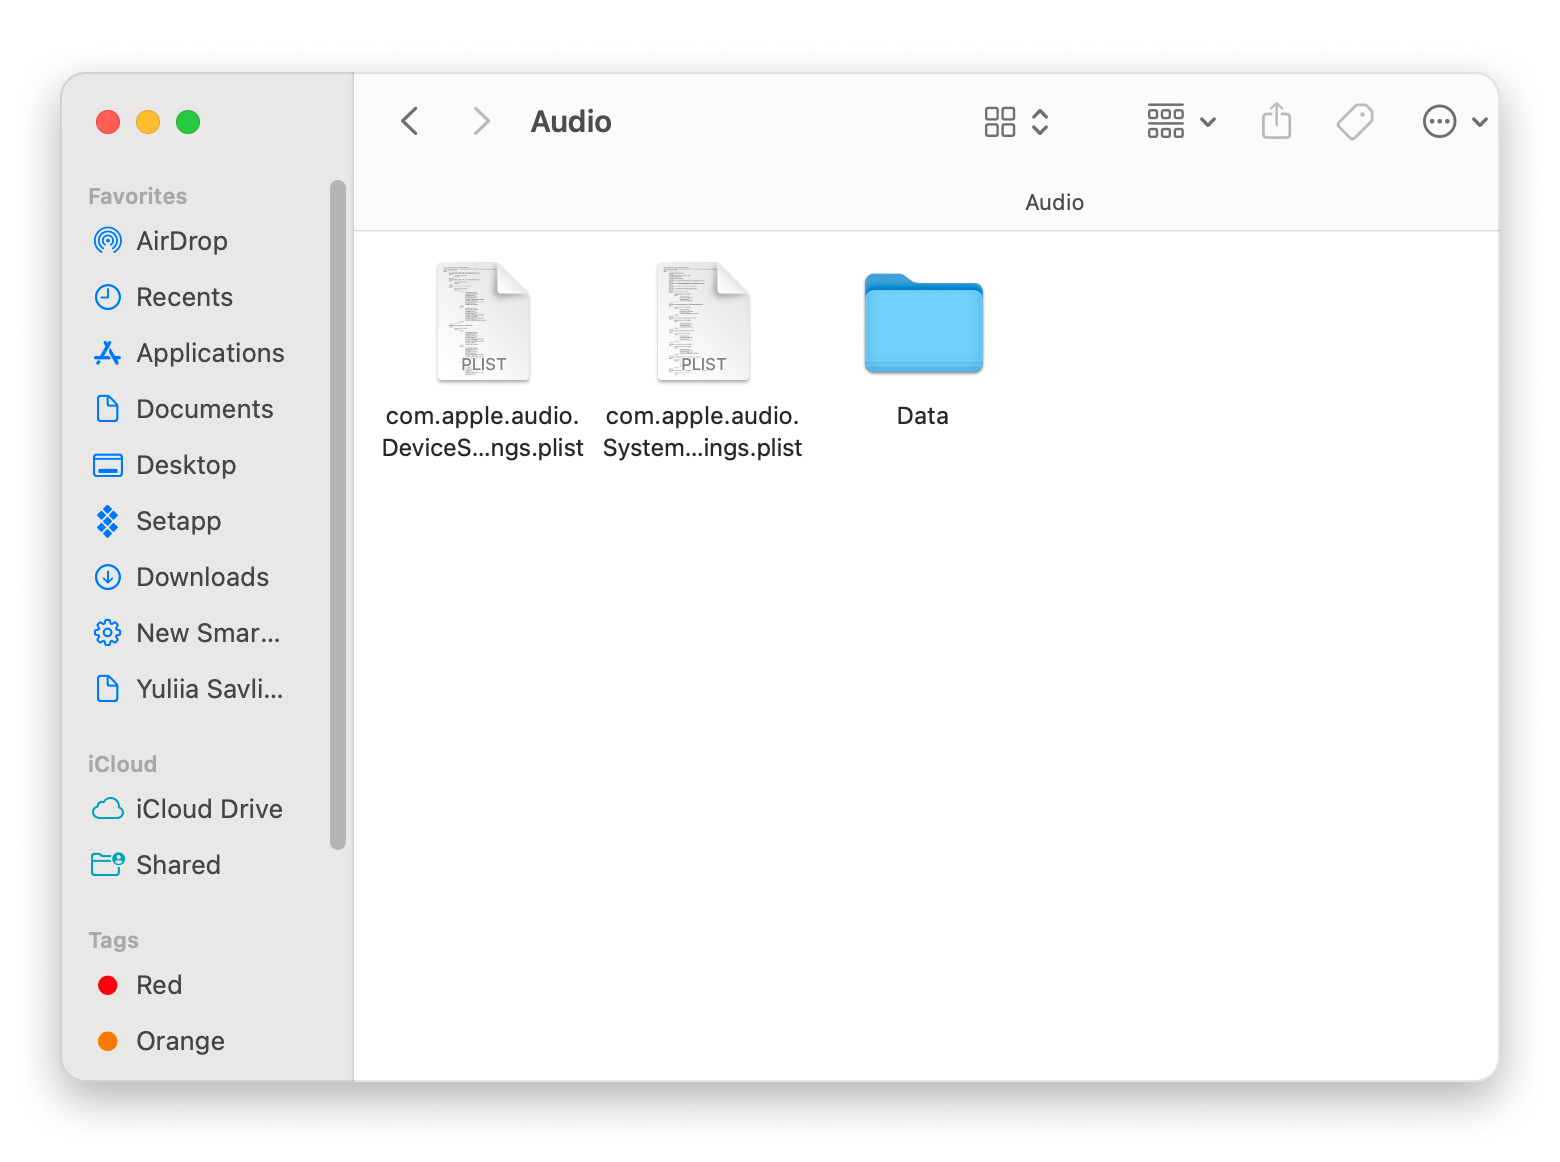The height and width of the screenshot is (1162, 1560).
Task: Click the Back navigation arrow
Action: click(410, 122)
